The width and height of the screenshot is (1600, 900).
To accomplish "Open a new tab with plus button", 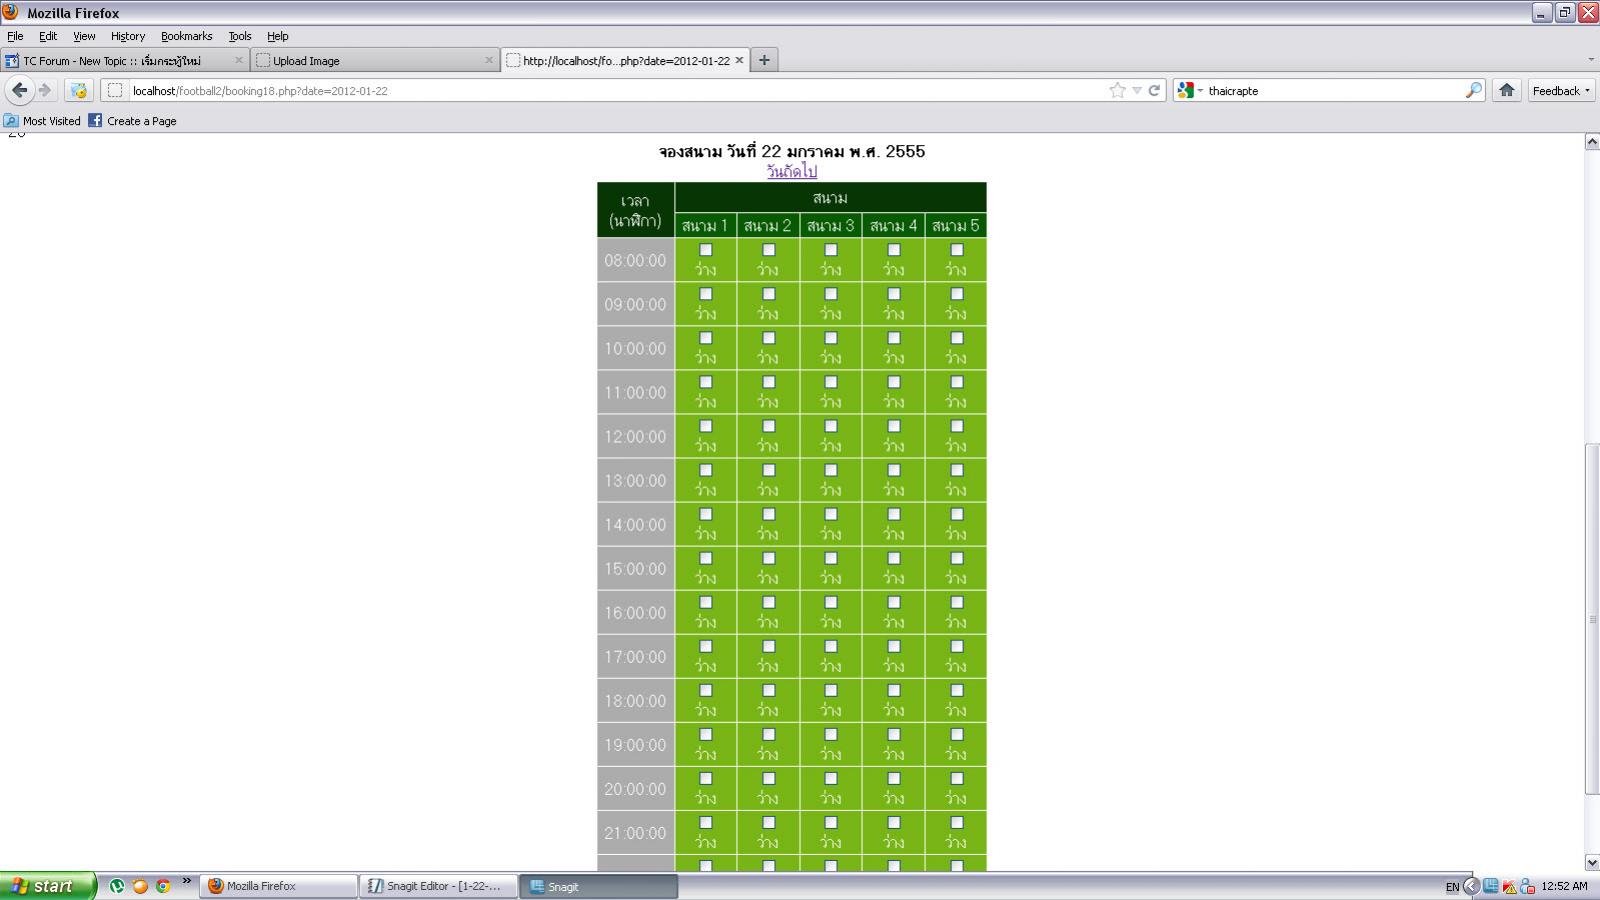I will 764,60.
